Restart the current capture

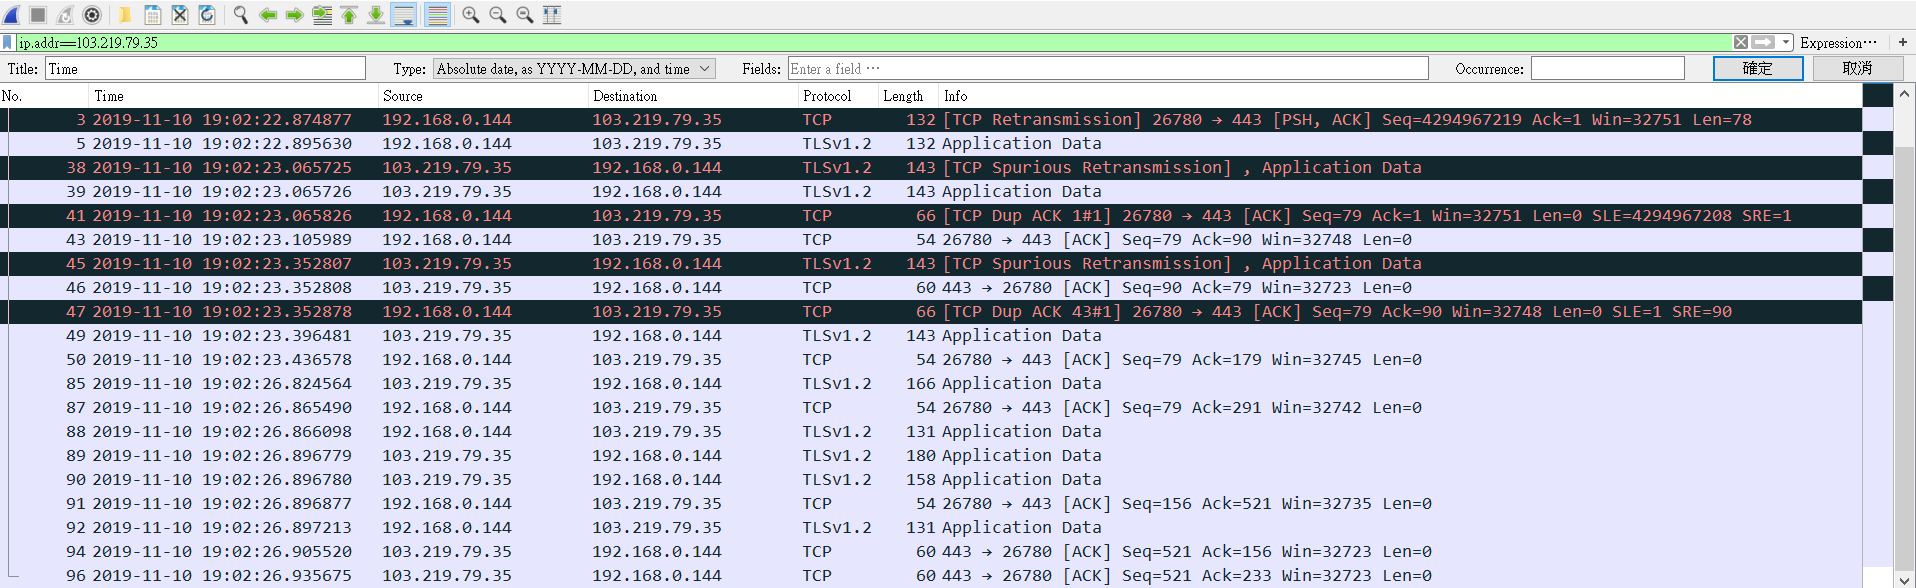point(65,15)
